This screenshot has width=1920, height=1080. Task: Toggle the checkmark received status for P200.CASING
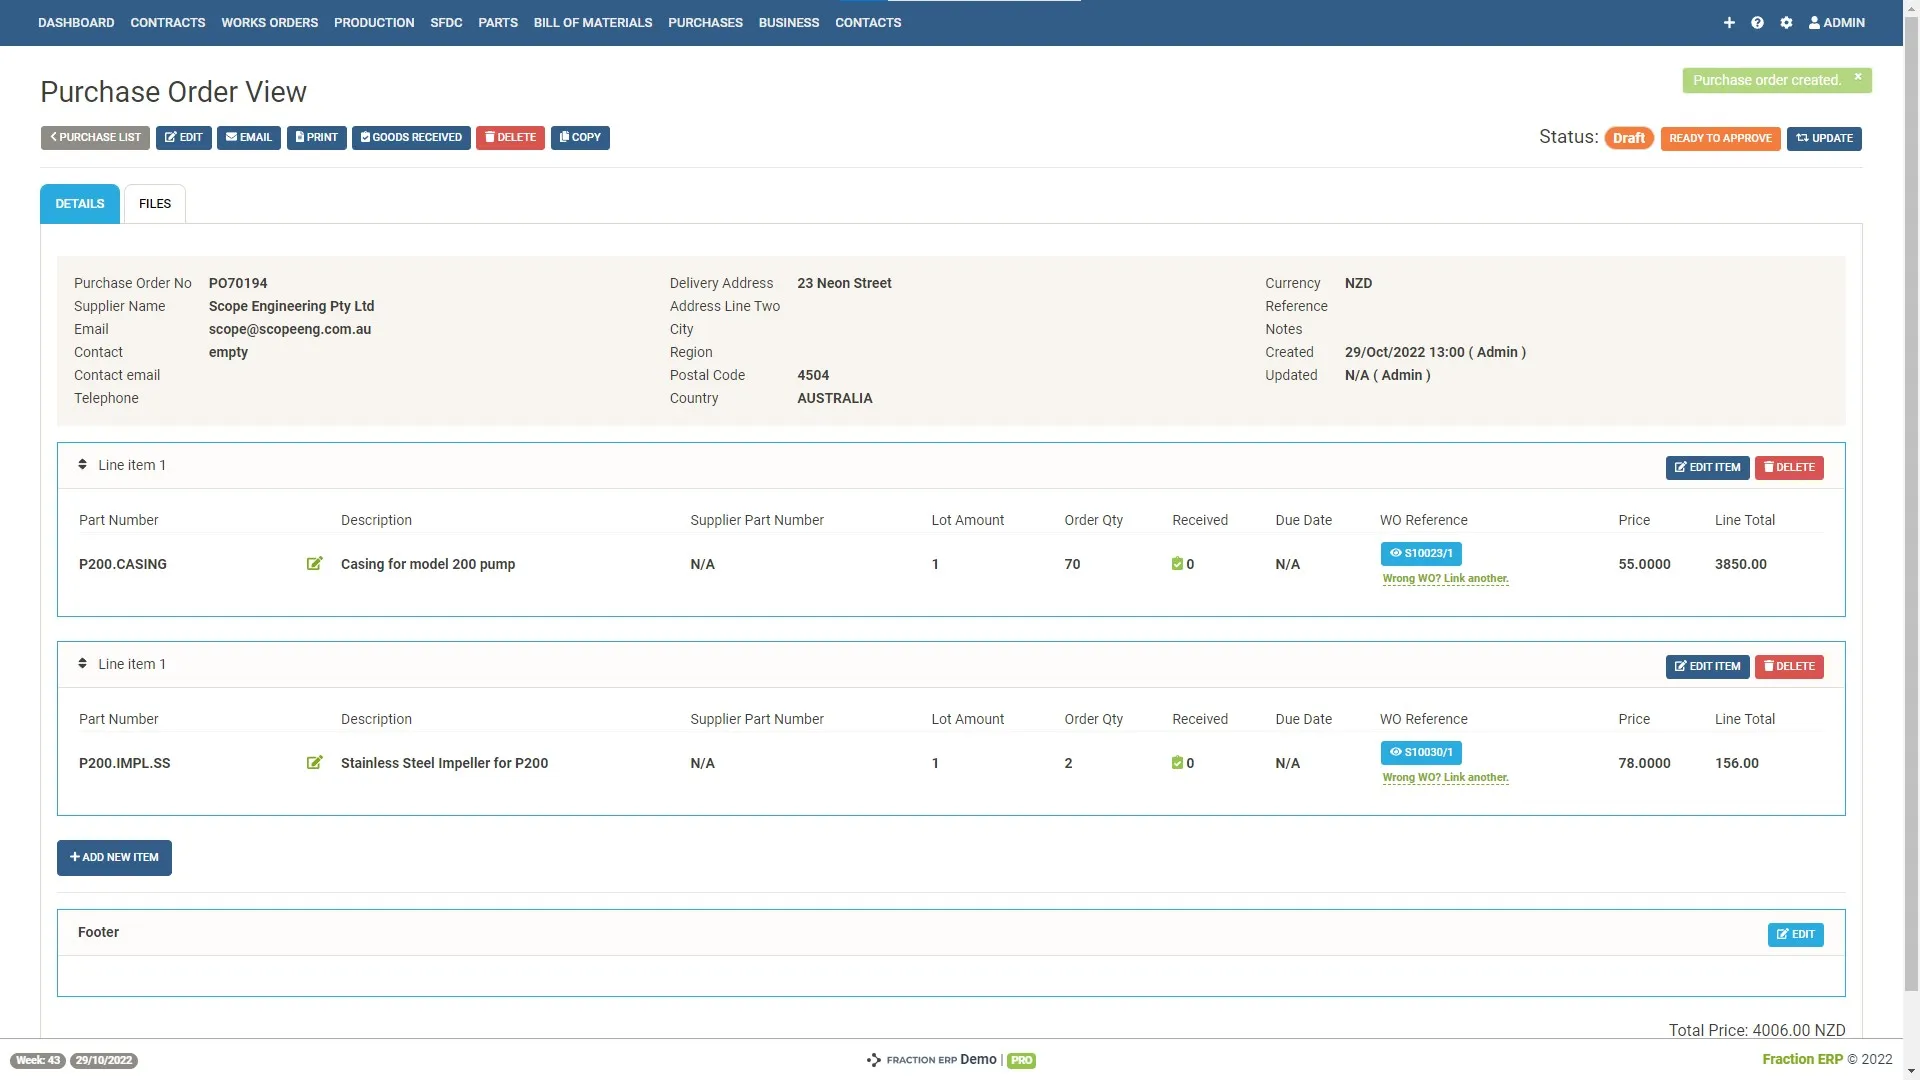click(1178, 563)
